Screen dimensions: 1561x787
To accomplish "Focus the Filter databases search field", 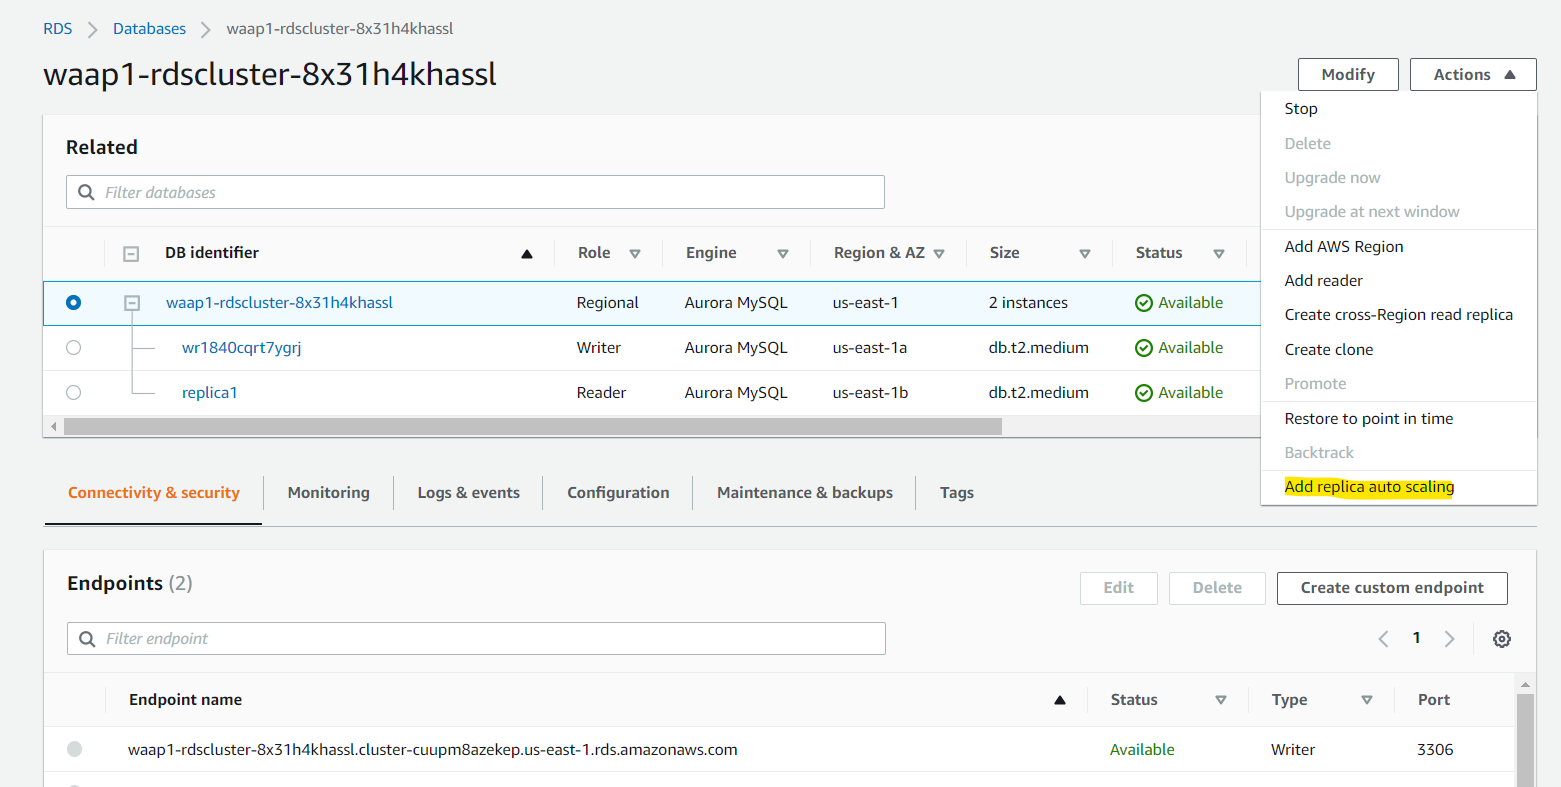I will 475,192.
